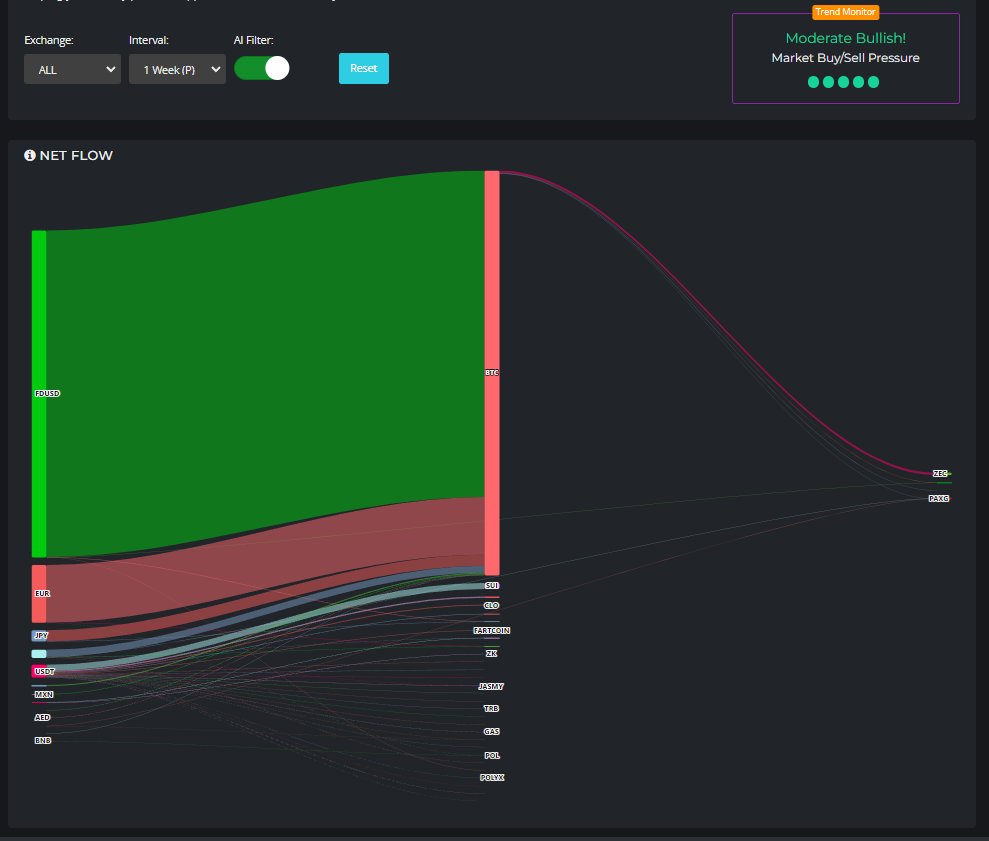989x841 pixels.
Task: Click the NET FLOW info icon
Action: pos(30,155)
